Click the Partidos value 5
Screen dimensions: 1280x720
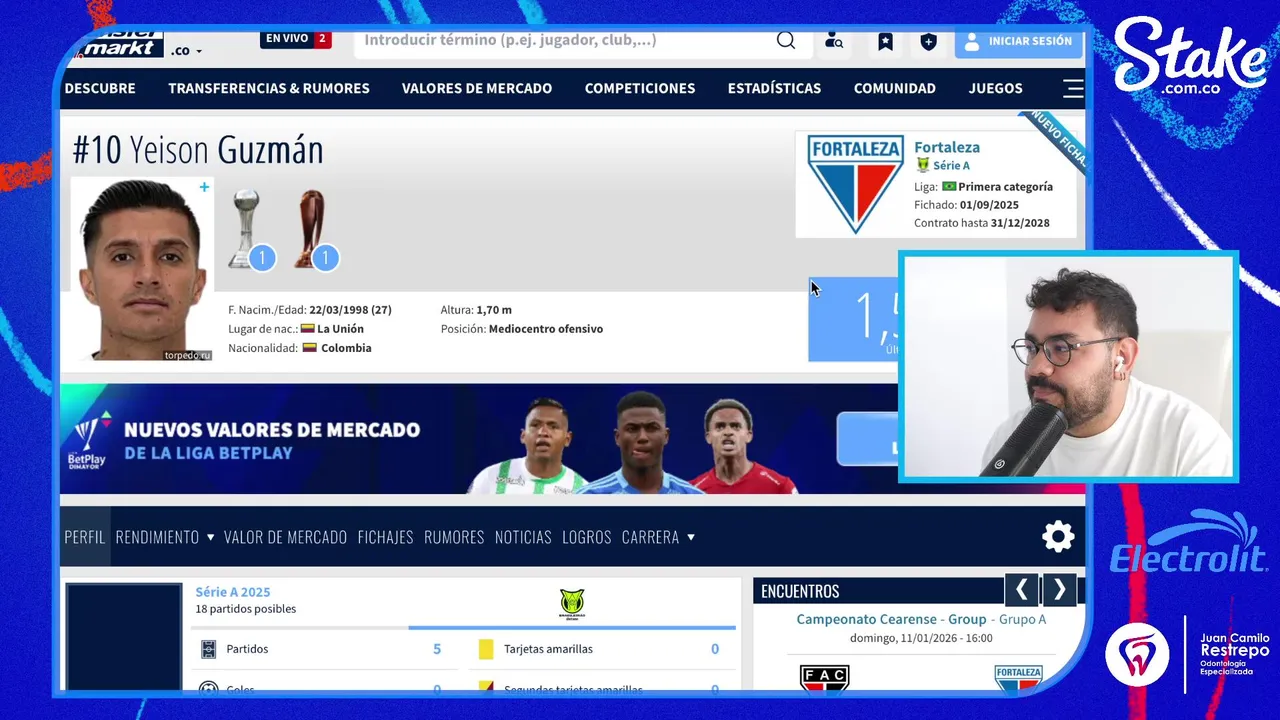click(x=437, y=649)
